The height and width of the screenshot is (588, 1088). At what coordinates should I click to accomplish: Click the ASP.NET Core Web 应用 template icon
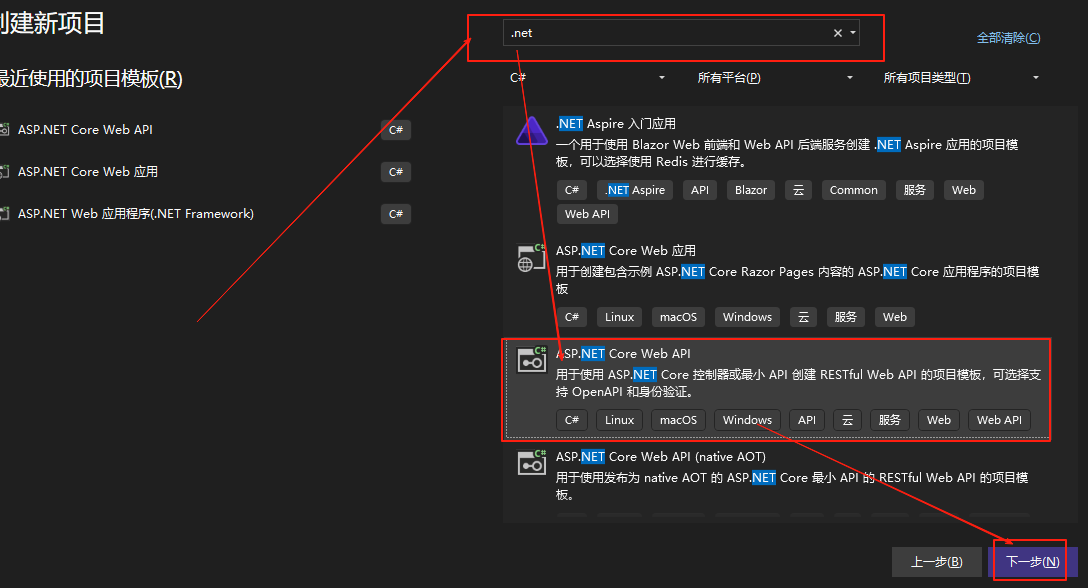click(x=532, y=258)
